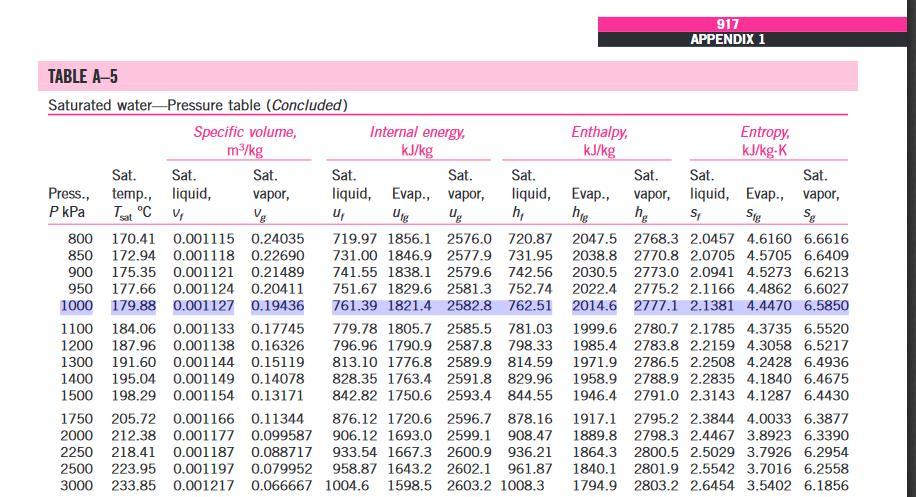
Task: Click the TABLE A–5 title
Action: click(x=90, y=77)
